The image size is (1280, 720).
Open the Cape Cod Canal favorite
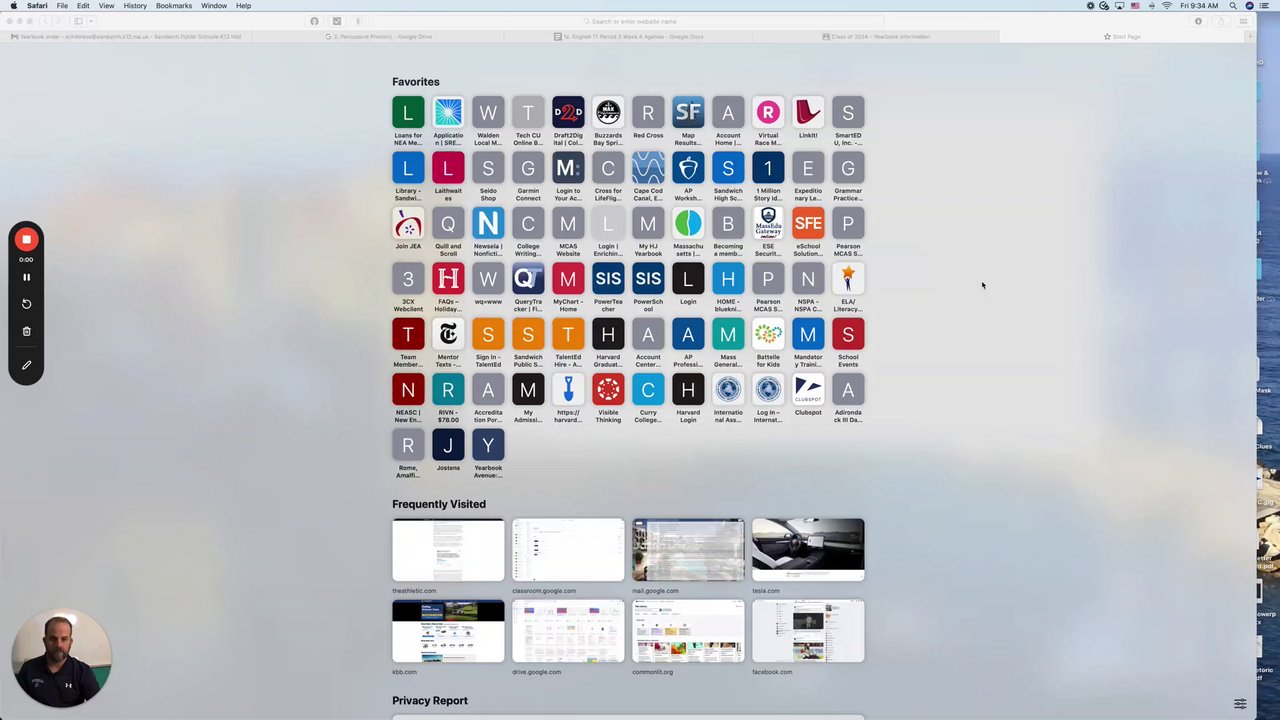pyautogui.click(x=648, y=168)
